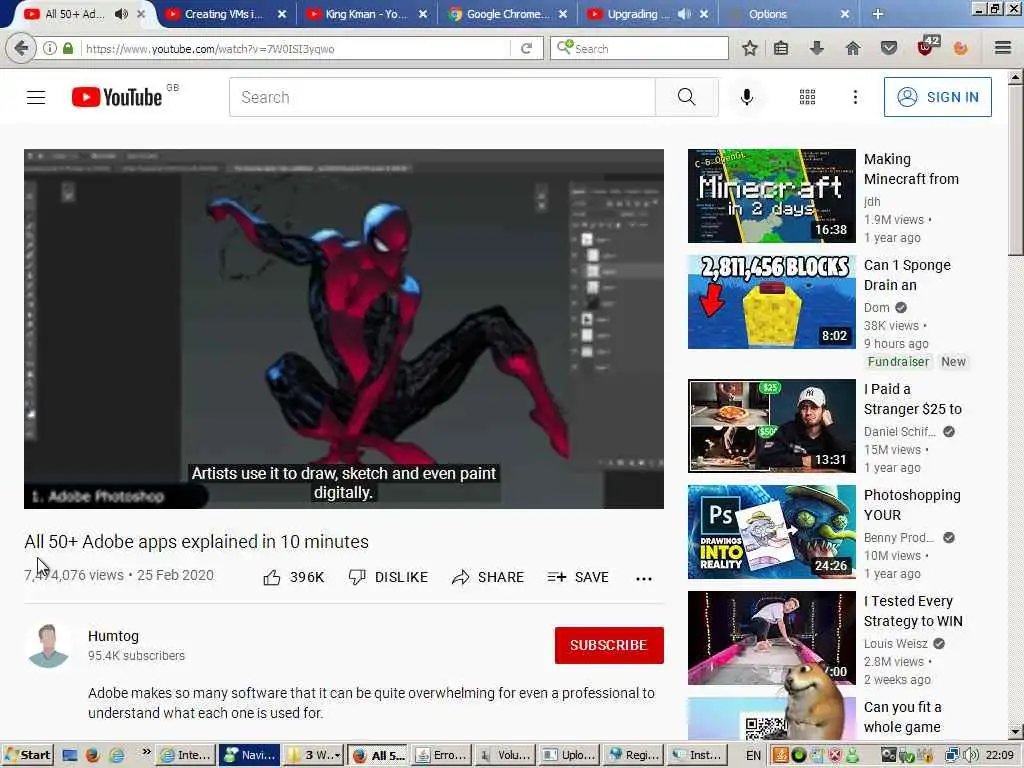Open Photoshopping YOUR drawings thumbnail

click(x=772, y=532)
